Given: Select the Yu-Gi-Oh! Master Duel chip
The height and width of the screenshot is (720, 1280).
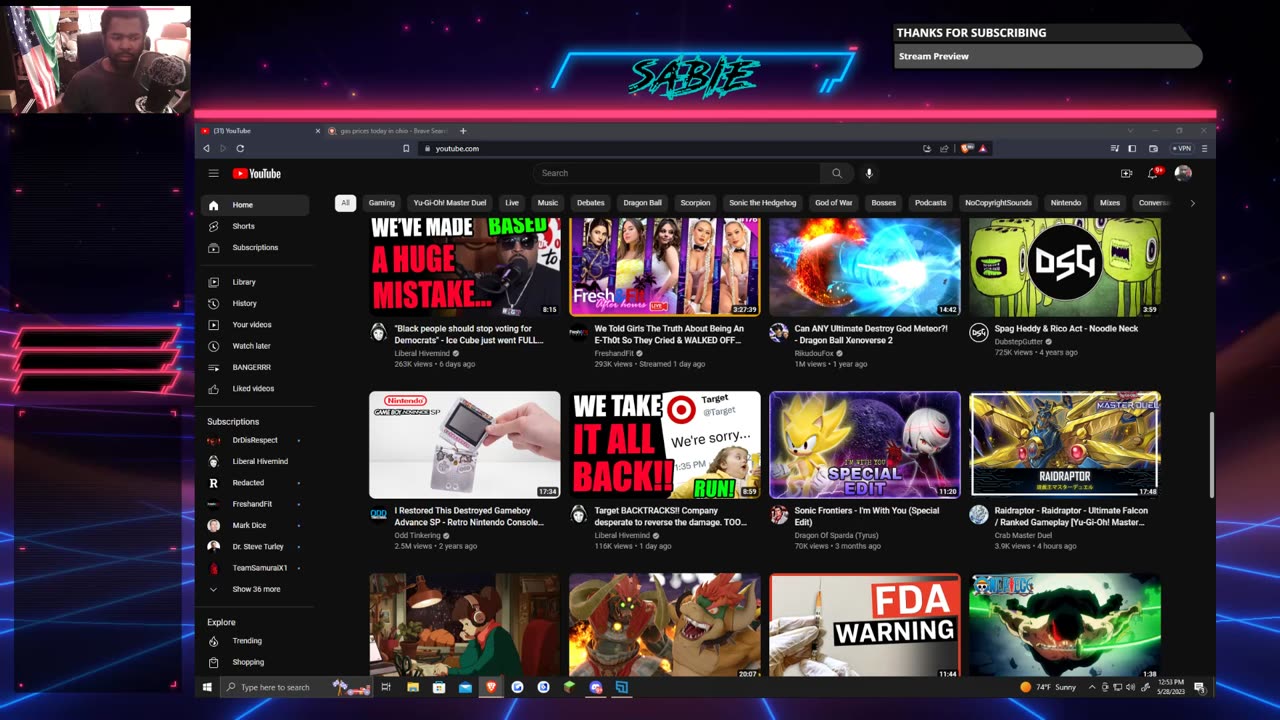Looking at the screenshot, I should [x=450, y=203].
